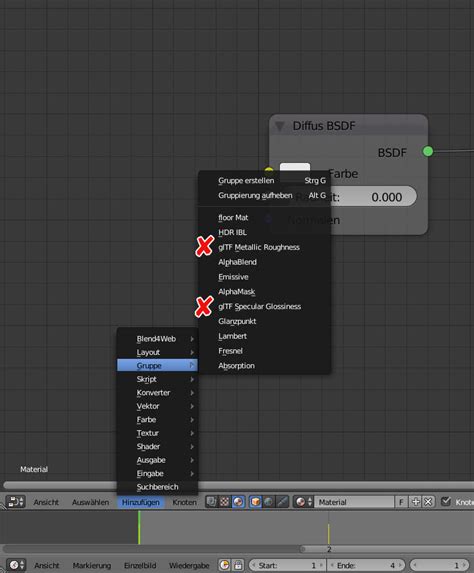Open the Hinzufügen menu
The image size is (474, 573).
point(141,502)
